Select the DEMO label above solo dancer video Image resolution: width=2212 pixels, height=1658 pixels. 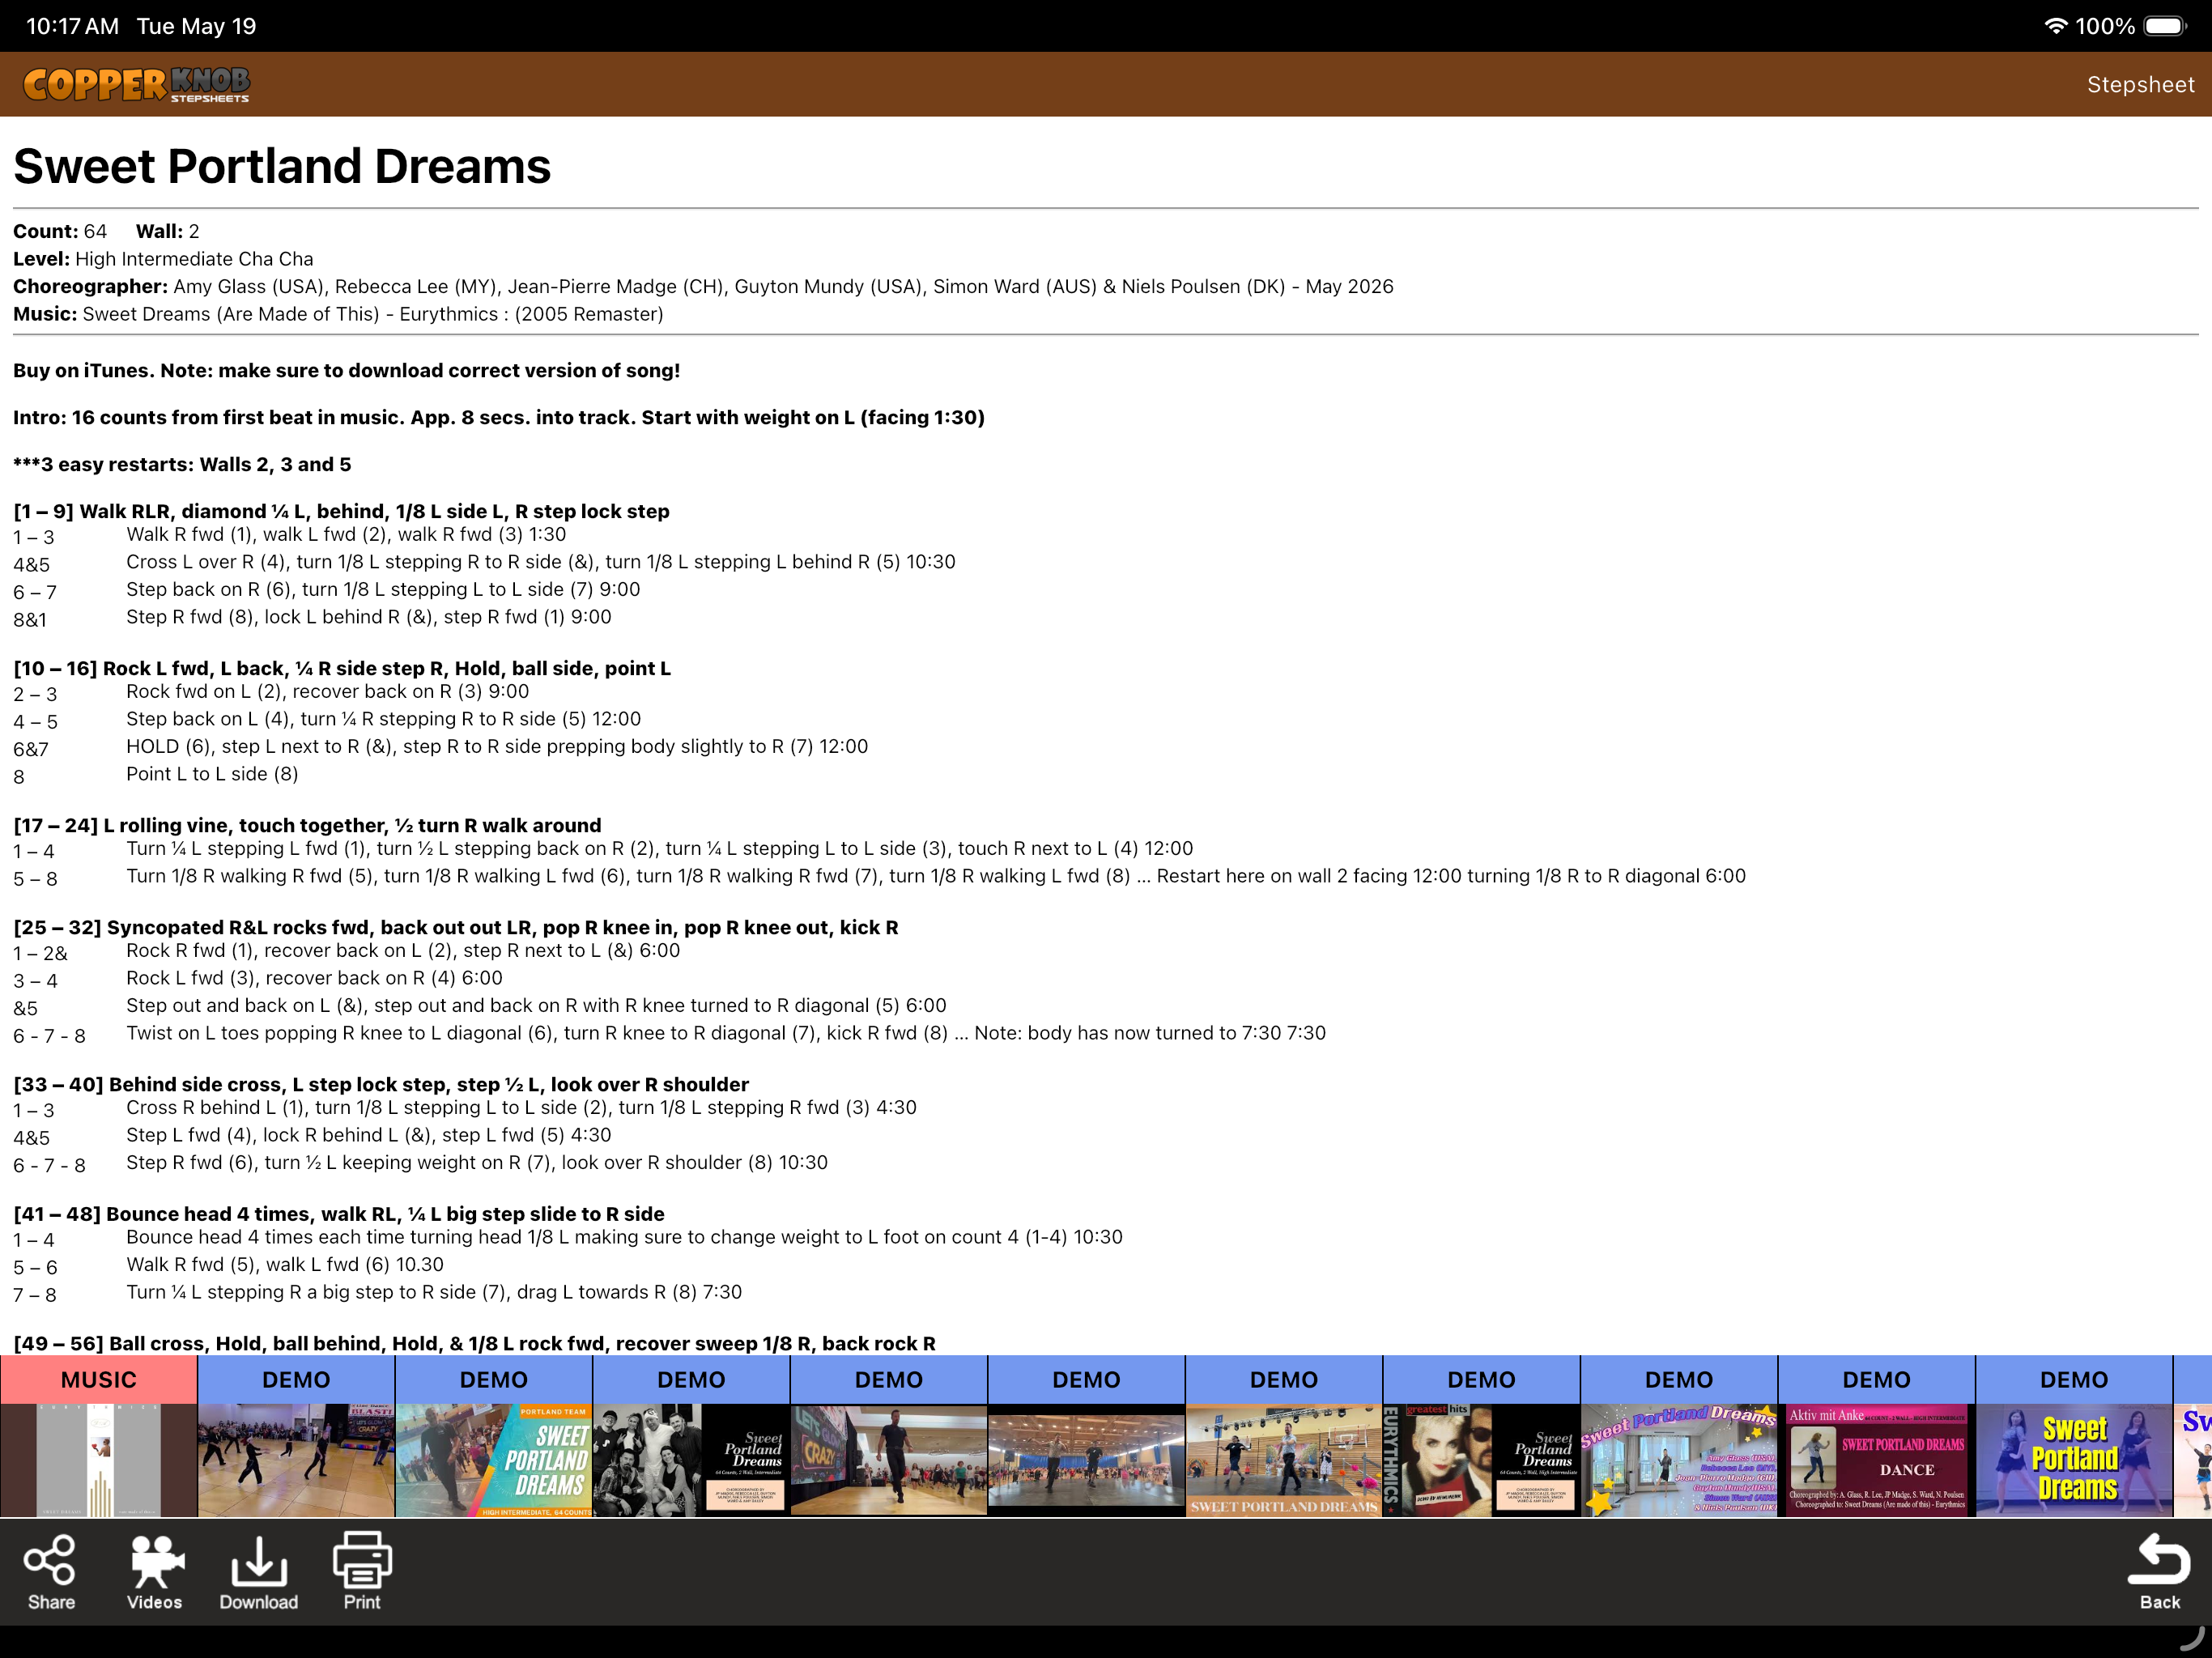tap(889, 1380)
